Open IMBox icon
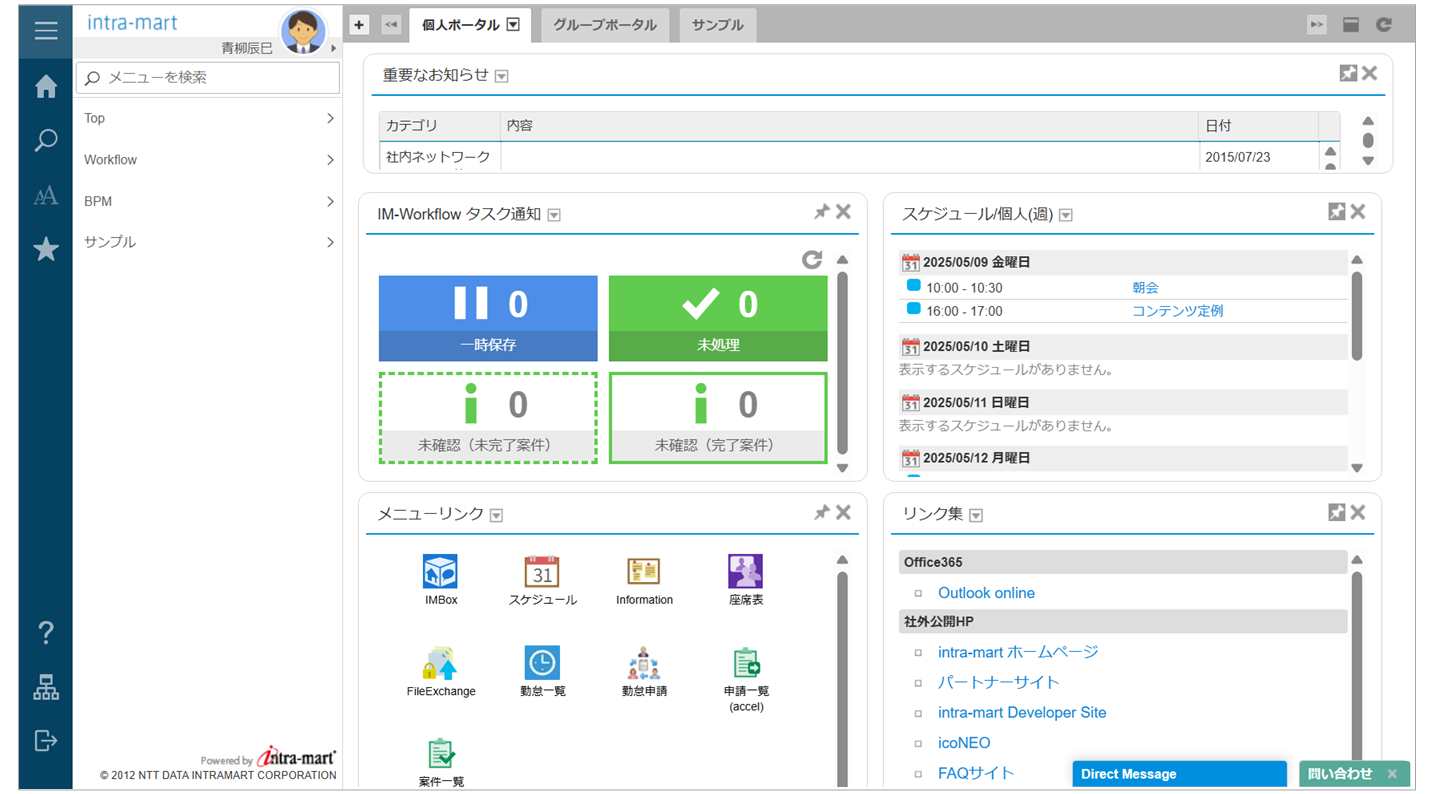1436x794 pixels. (440, 573)
